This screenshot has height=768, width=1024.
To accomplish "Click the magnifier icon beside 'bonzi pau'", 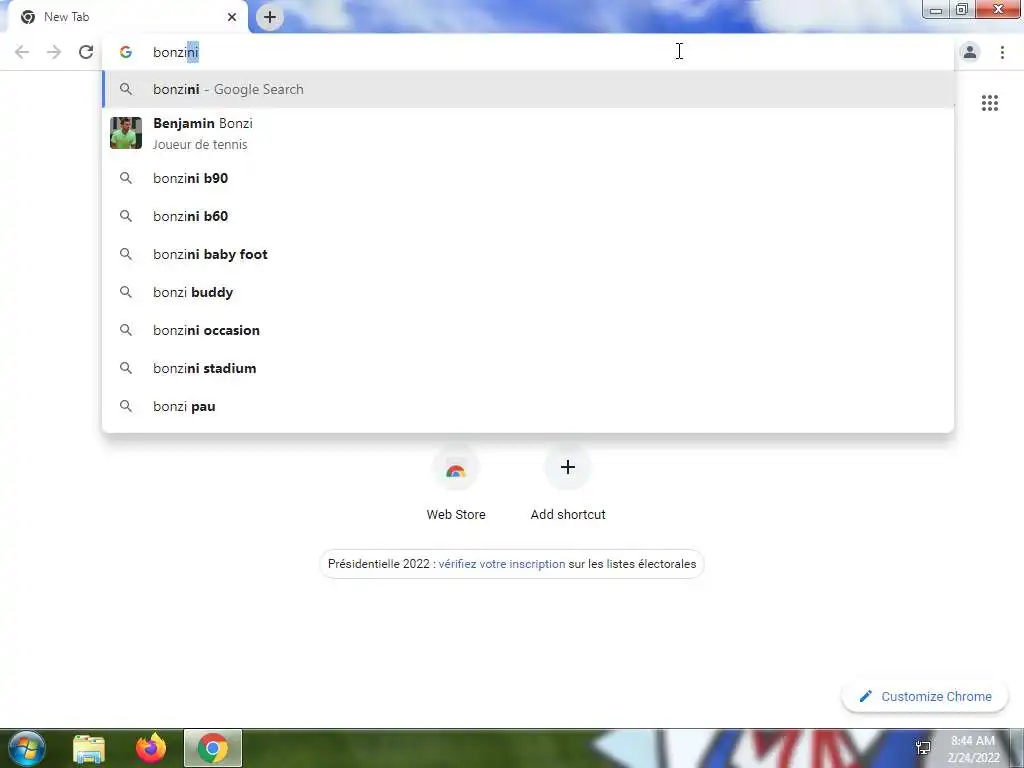I will (x=126, y=406).
